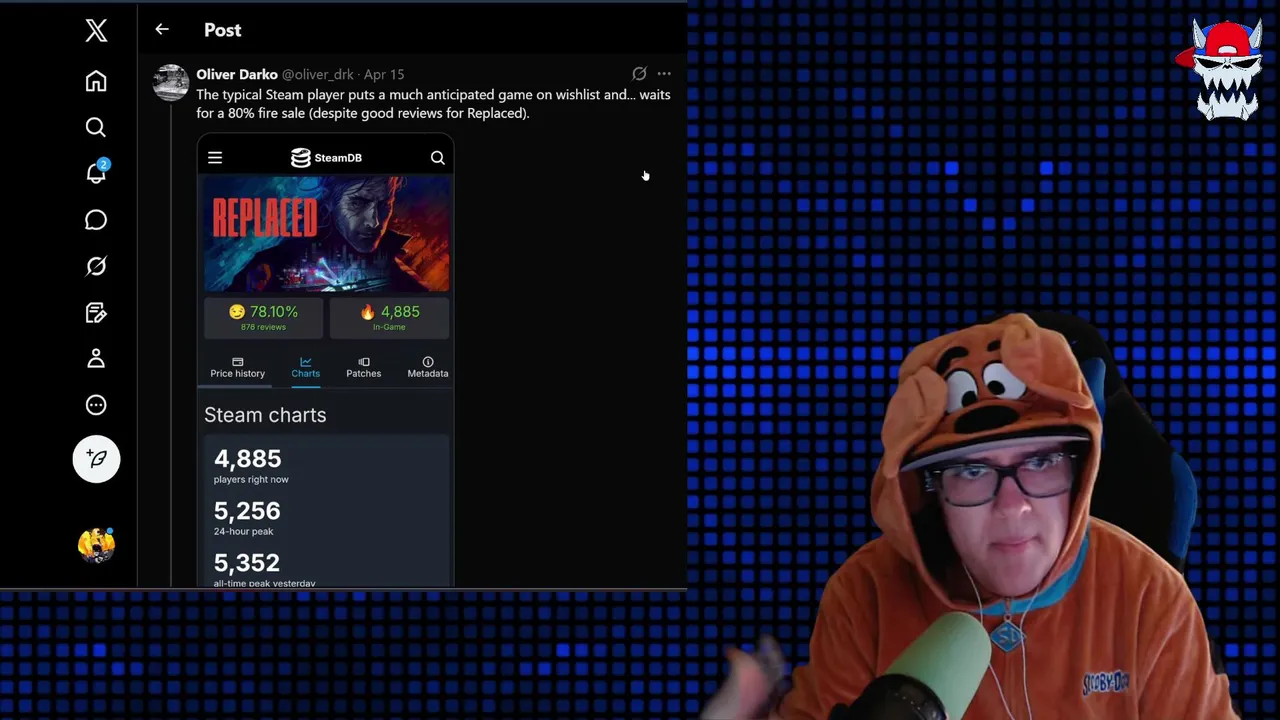The width and height of the screenshot is (1280, 720).
Task: Compose a new post button
Action: (x=96, y=459)
